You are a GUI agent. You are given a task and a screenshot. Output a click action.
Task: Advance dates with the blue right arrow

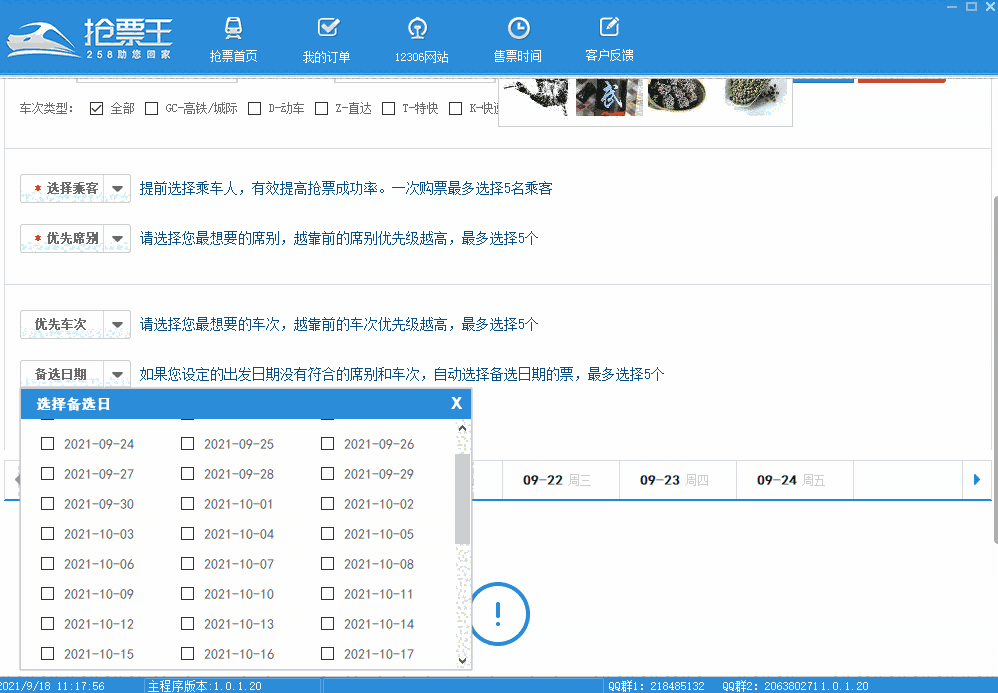tap(977, 480)
